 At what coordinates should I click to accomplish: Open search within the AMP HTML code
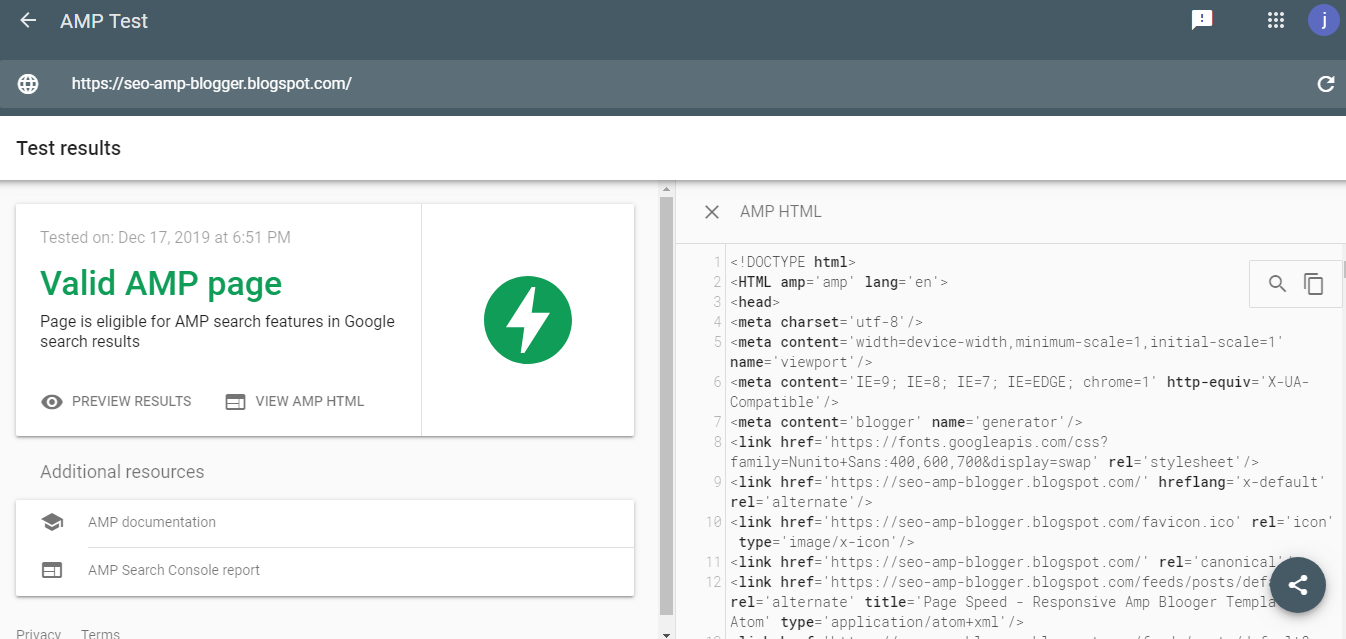(1277, 283)
